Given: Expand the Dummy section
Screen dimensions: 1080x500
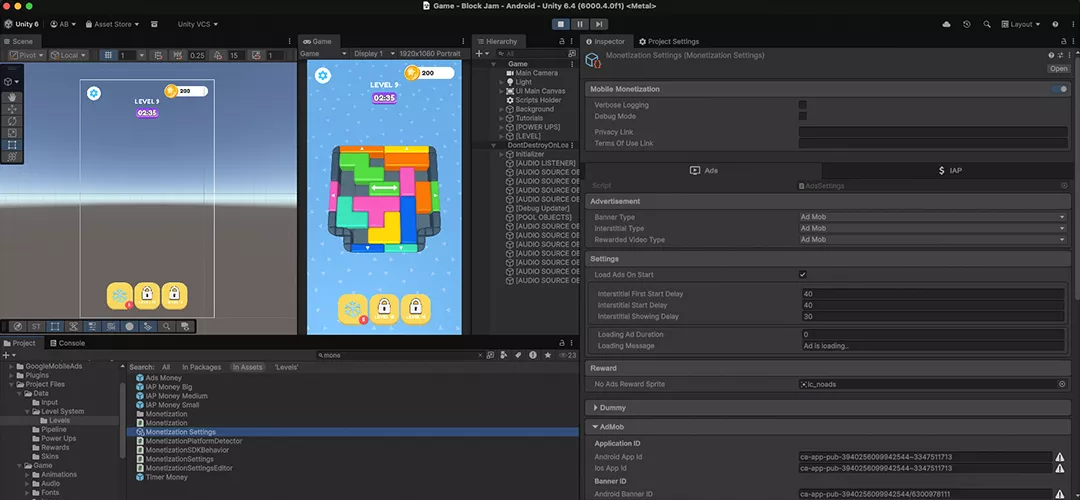Looking at the screenshot, I should 610,407.
